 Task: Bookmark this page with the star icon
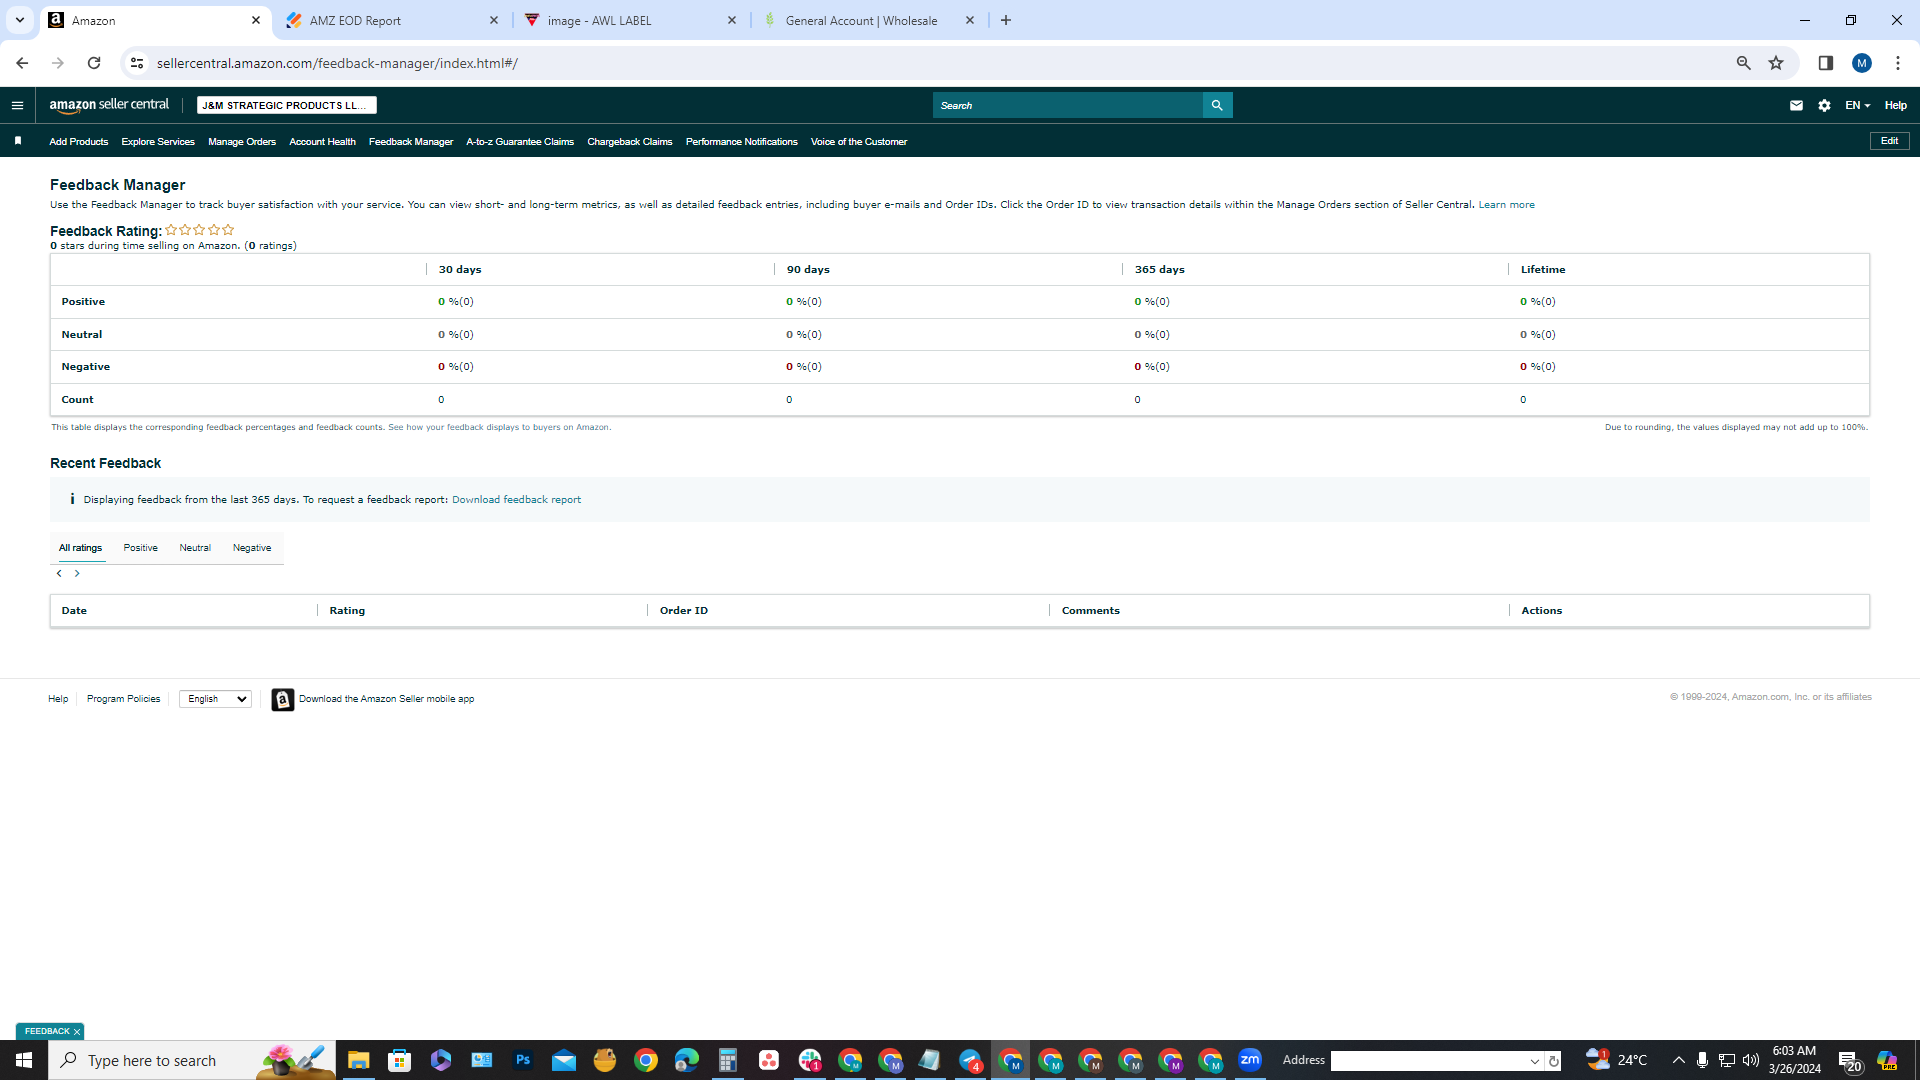coord(1776,63)
